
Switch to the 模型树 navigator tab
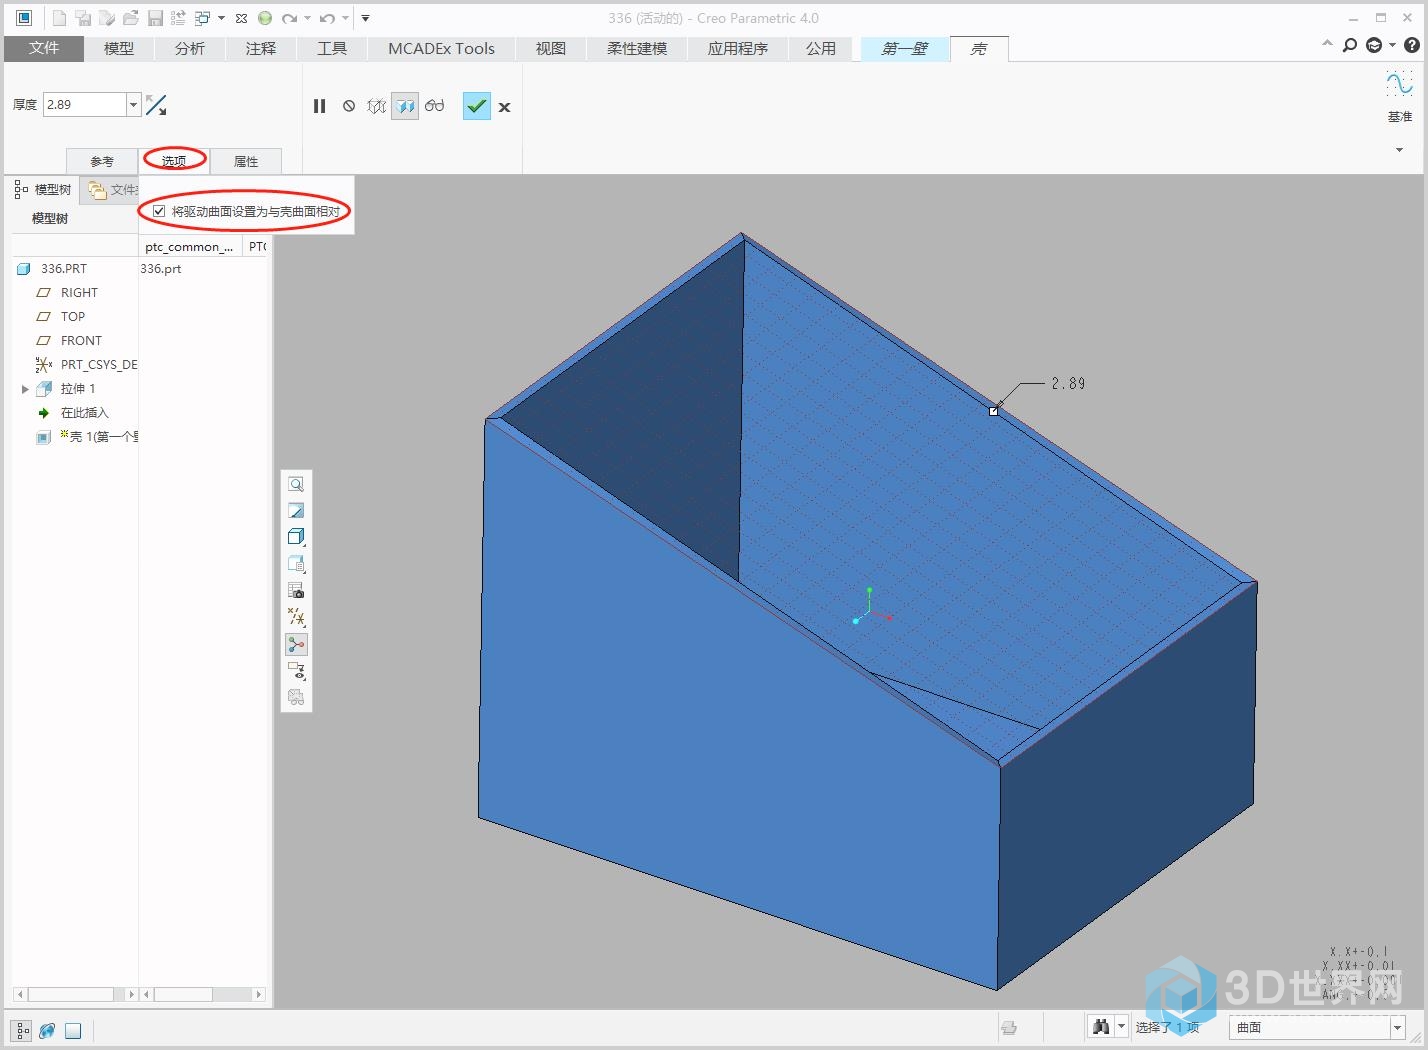tap(43, 189)
